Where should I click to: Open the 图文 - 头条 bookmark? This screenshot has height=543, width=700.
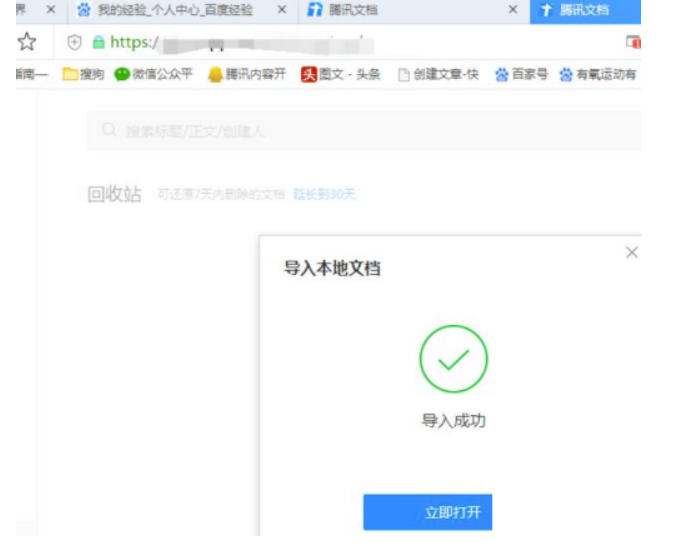(x=341, y=74)
